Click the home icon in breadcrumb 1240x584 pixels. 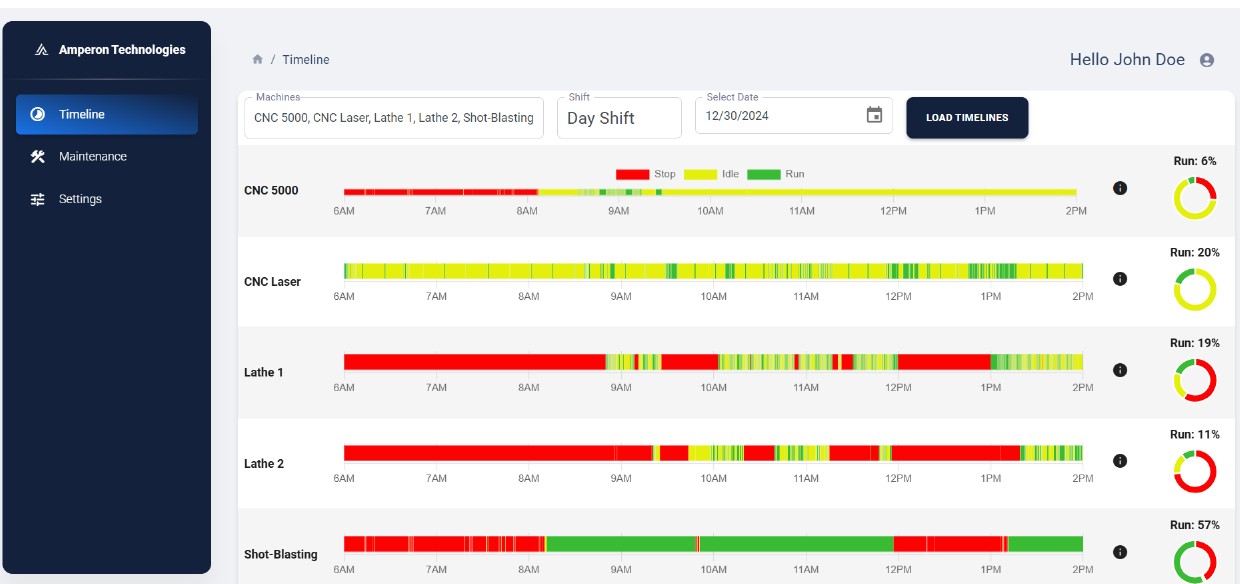pyautogui.click(x=258, y=60)
